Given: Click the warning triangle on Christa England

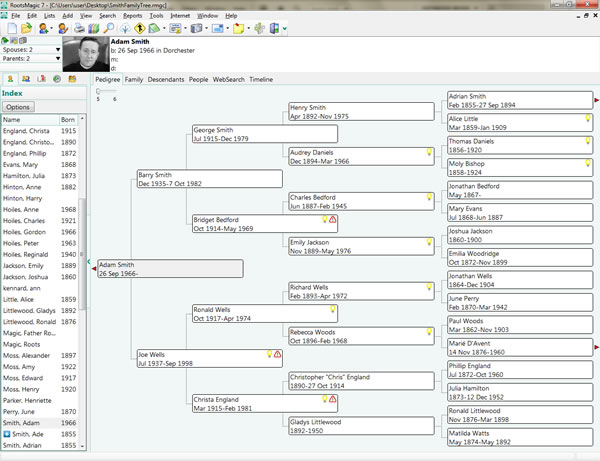Looking at the screenshot, I should click(333, 399).
